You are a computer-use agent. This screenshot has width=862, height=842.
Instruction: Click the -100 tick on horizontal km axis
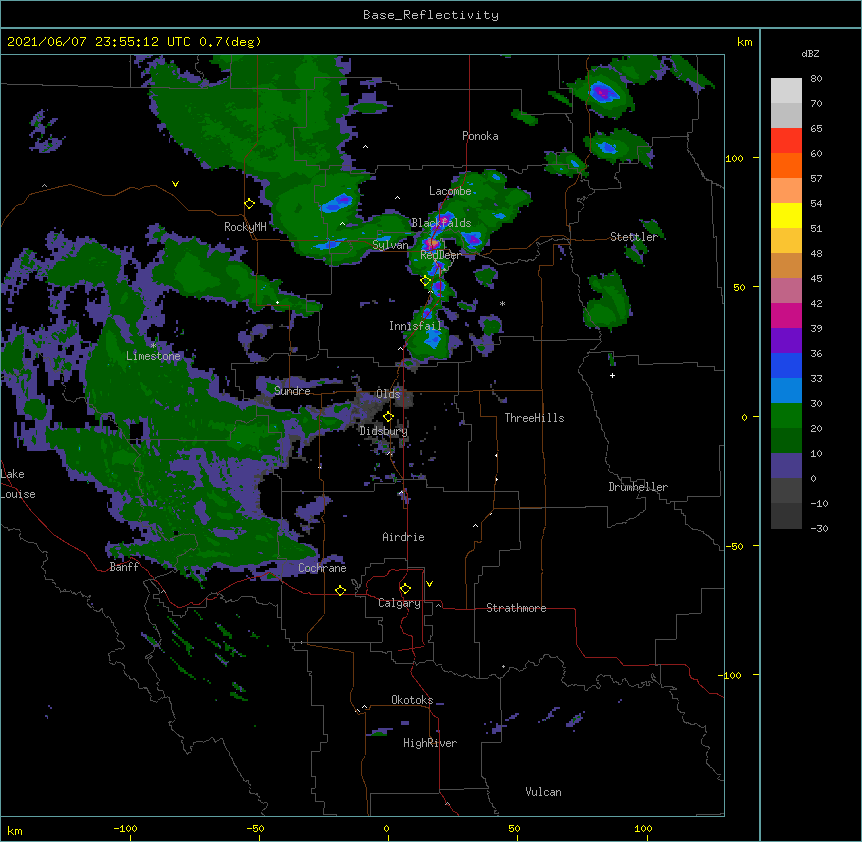pyautogui.click(x=125, y=828)
